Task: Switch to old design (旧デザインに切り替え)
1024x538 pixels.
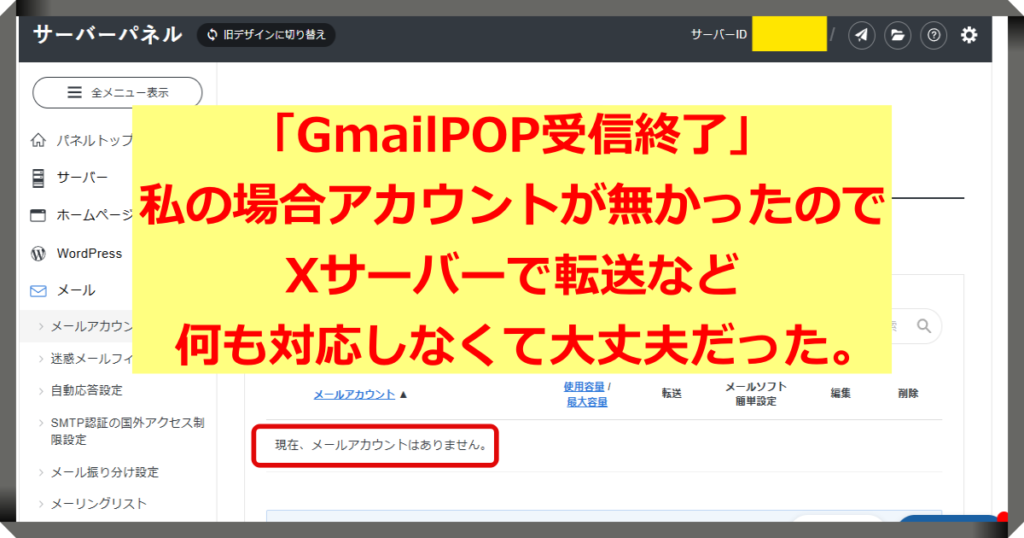Action: tap(266, 35)
